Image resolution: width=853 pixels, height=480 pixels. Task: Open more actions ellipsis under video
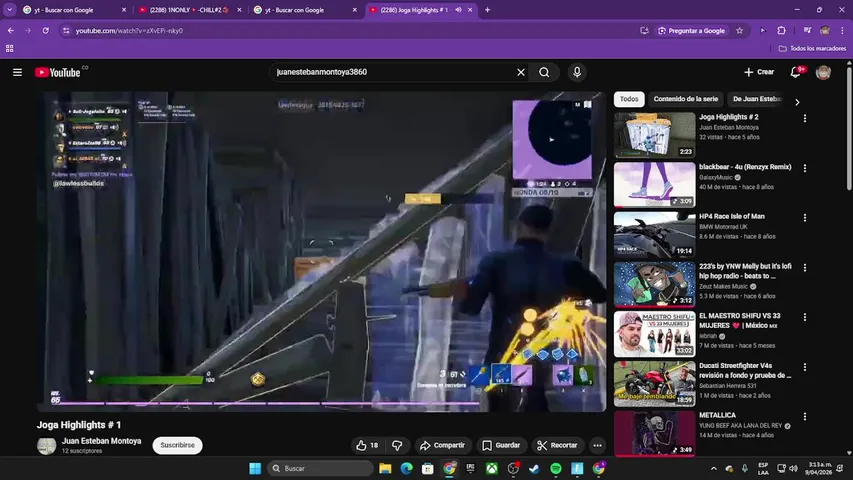click(x=597, y=445)
